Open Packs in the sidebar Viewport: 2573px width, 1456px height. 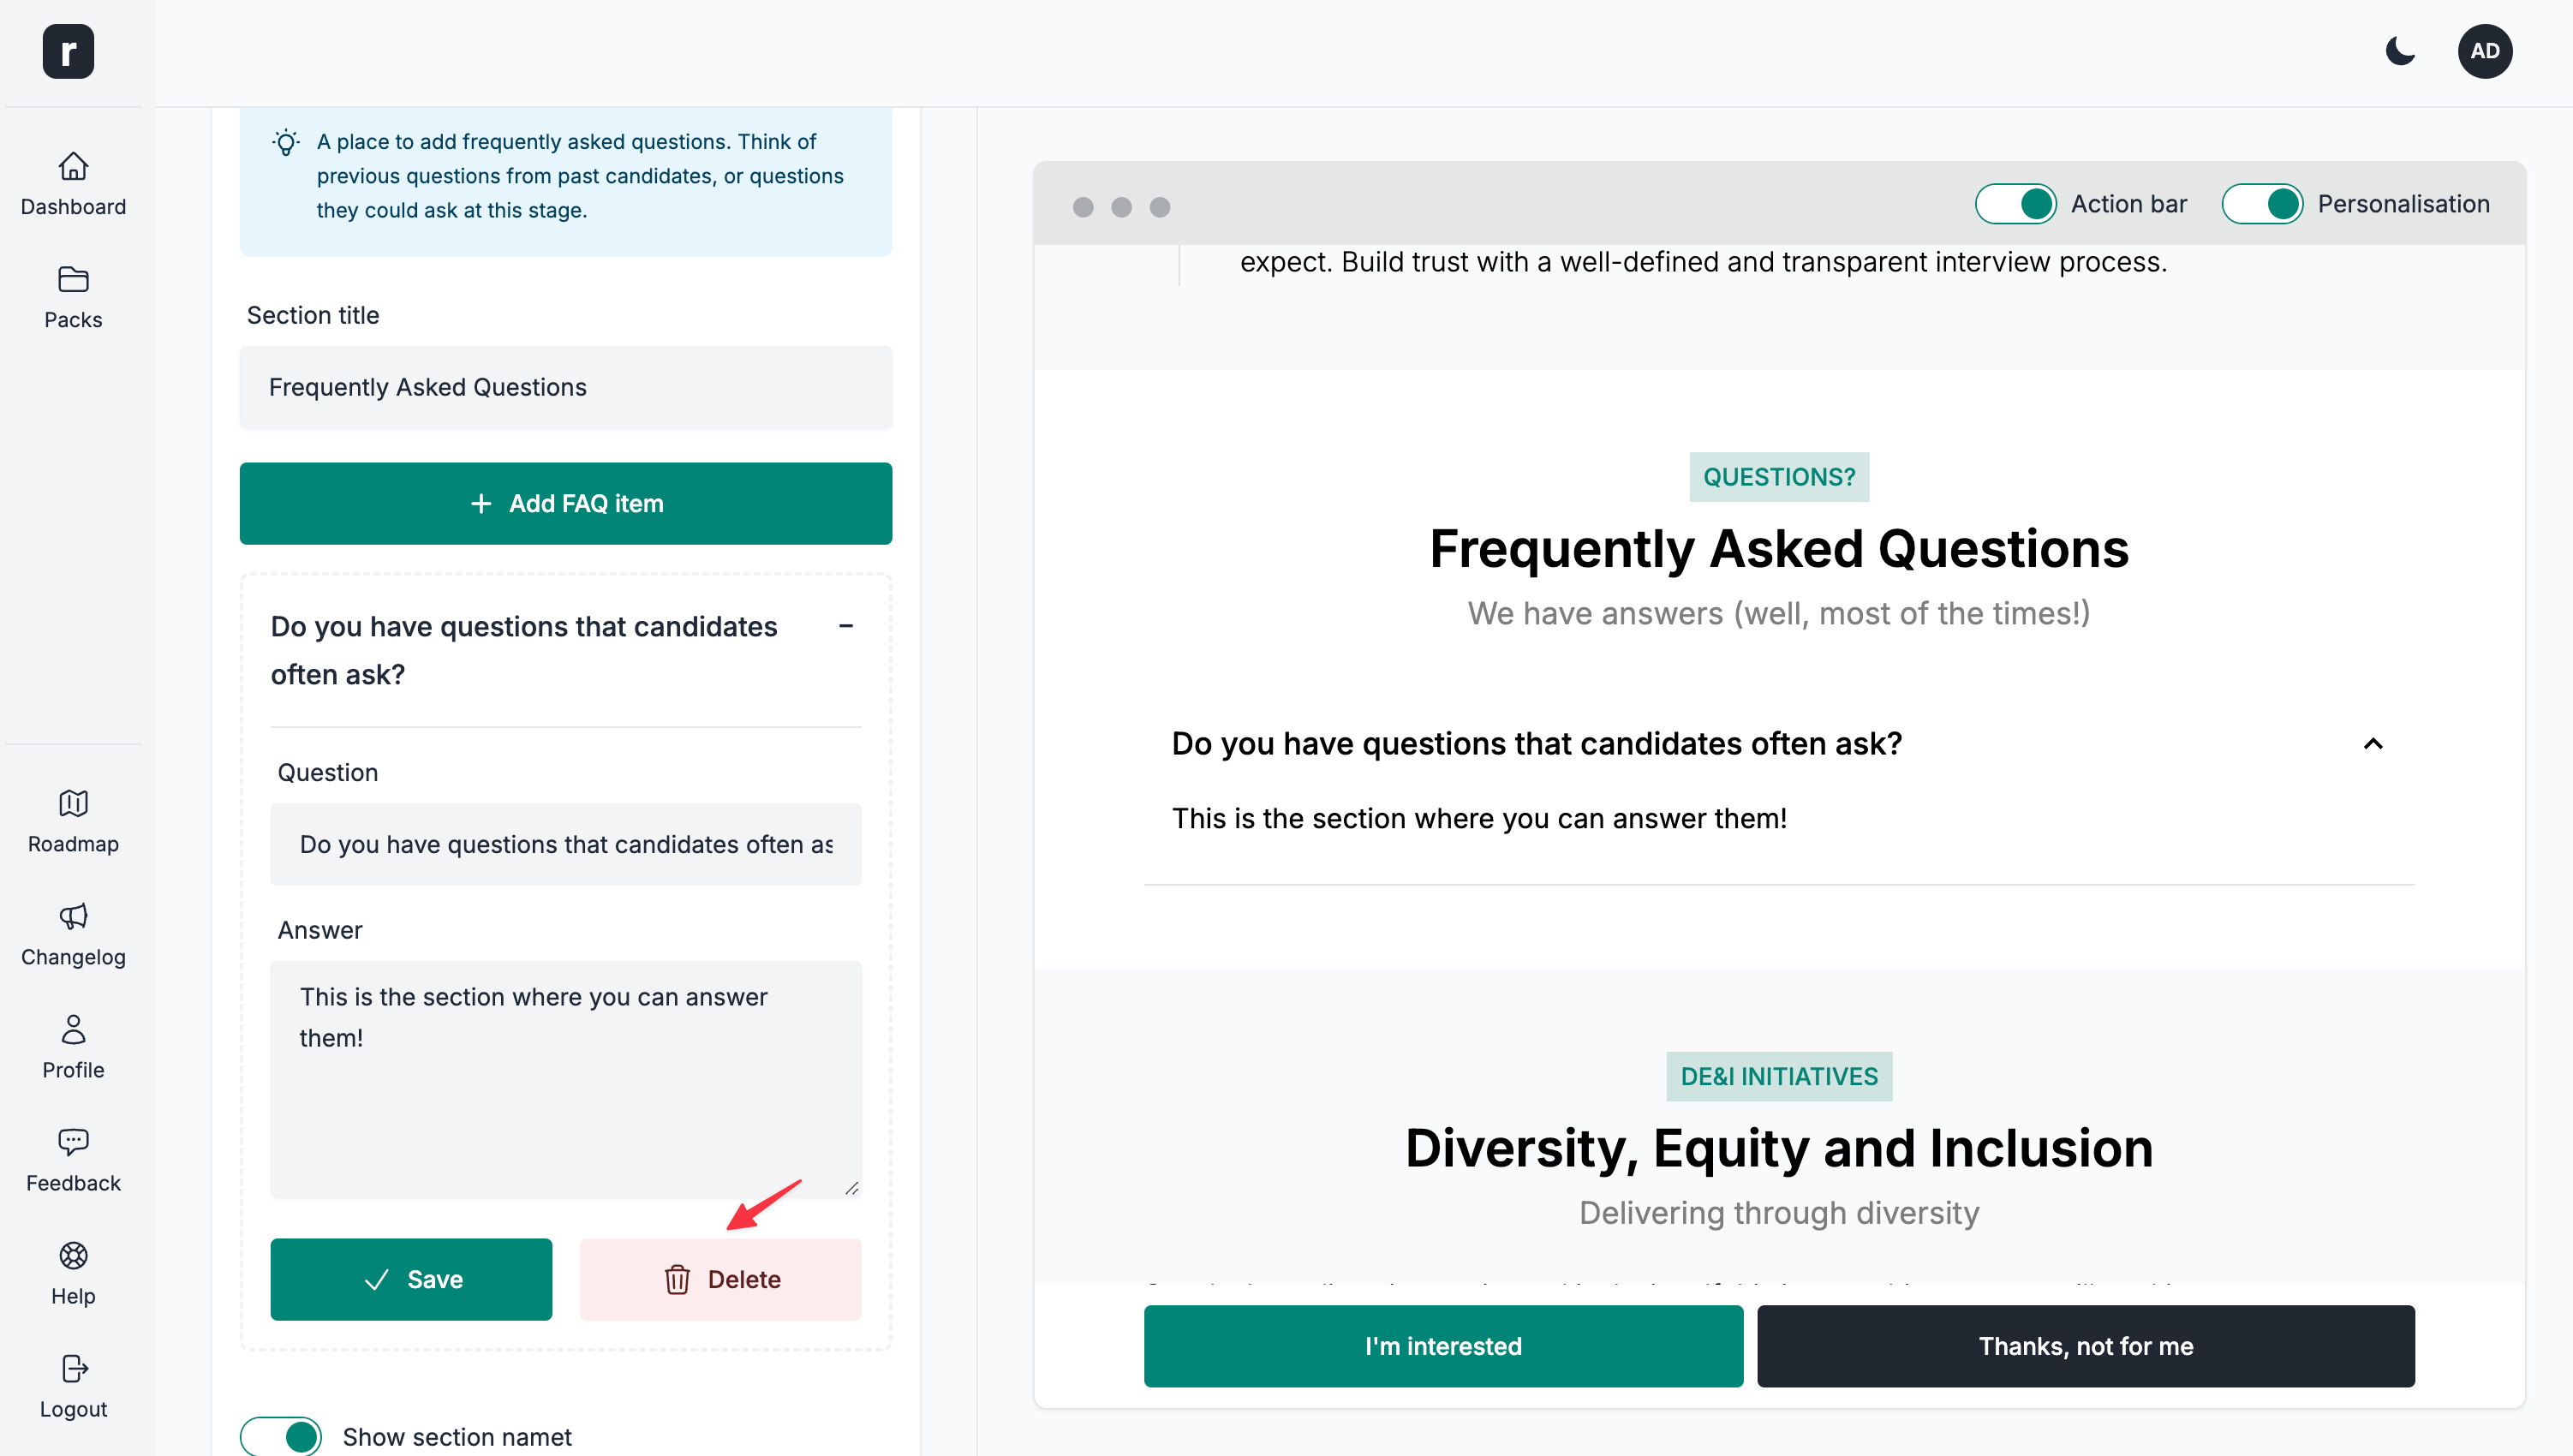pos(73,297)
